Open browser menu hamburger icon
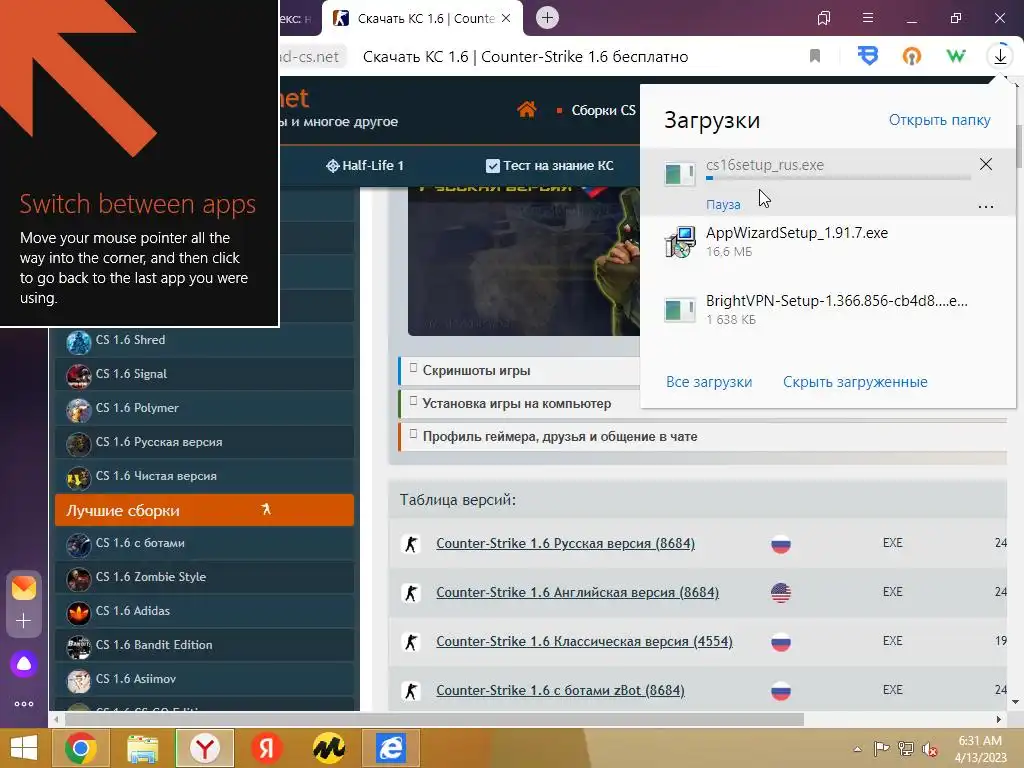The height and width of the screenshot is (768, 1024). click(867, 18)
